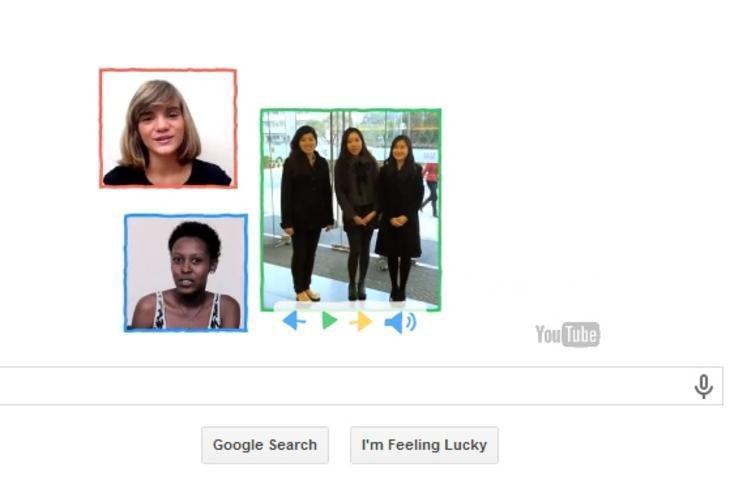Click the left woman in the green-framed video
The image size is (730, 502).
pyautogui.click(x=306, y=213)
